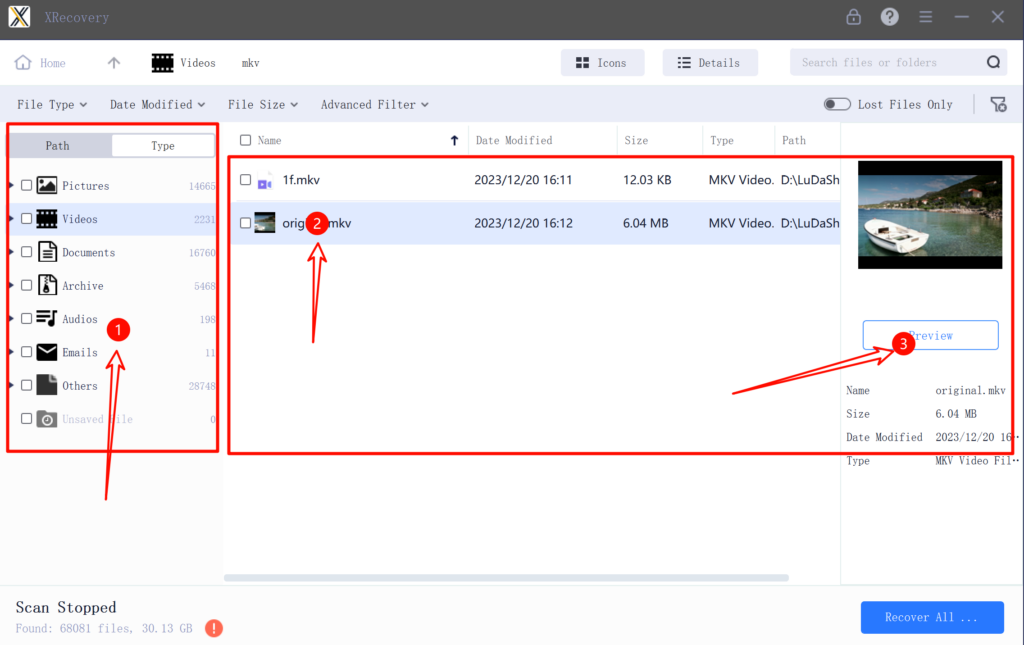Open the File Type filter dropdown
Screen dimensions: 1024x645
point(52,104)
